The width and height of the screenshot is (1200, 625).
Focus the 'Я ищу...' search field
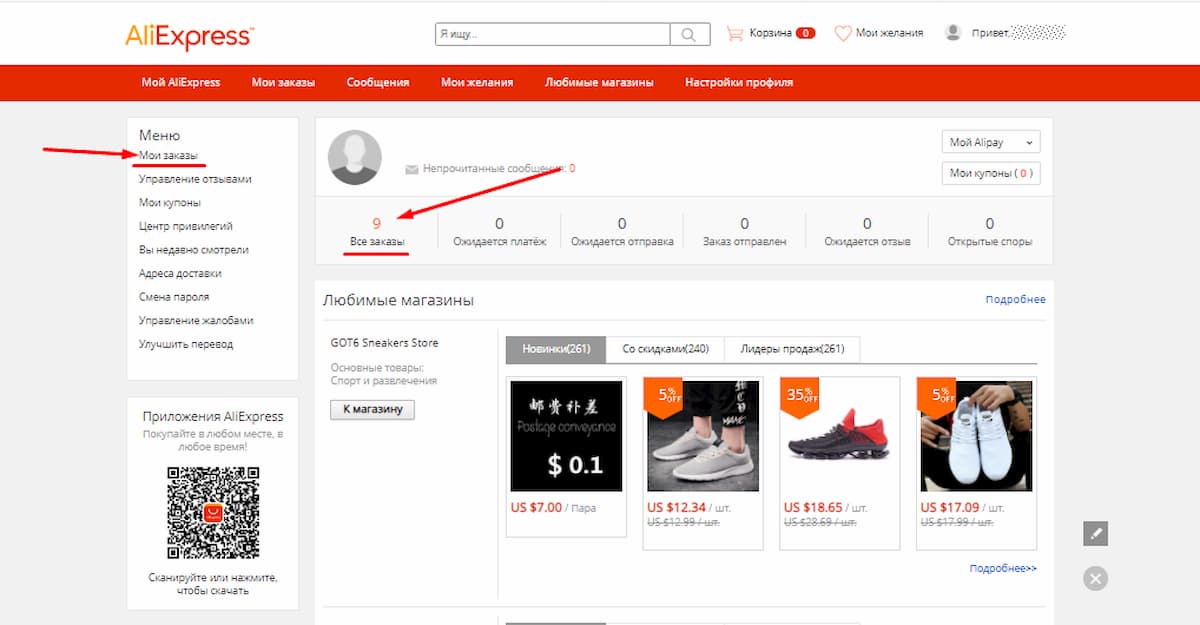[x=552, y=34]
